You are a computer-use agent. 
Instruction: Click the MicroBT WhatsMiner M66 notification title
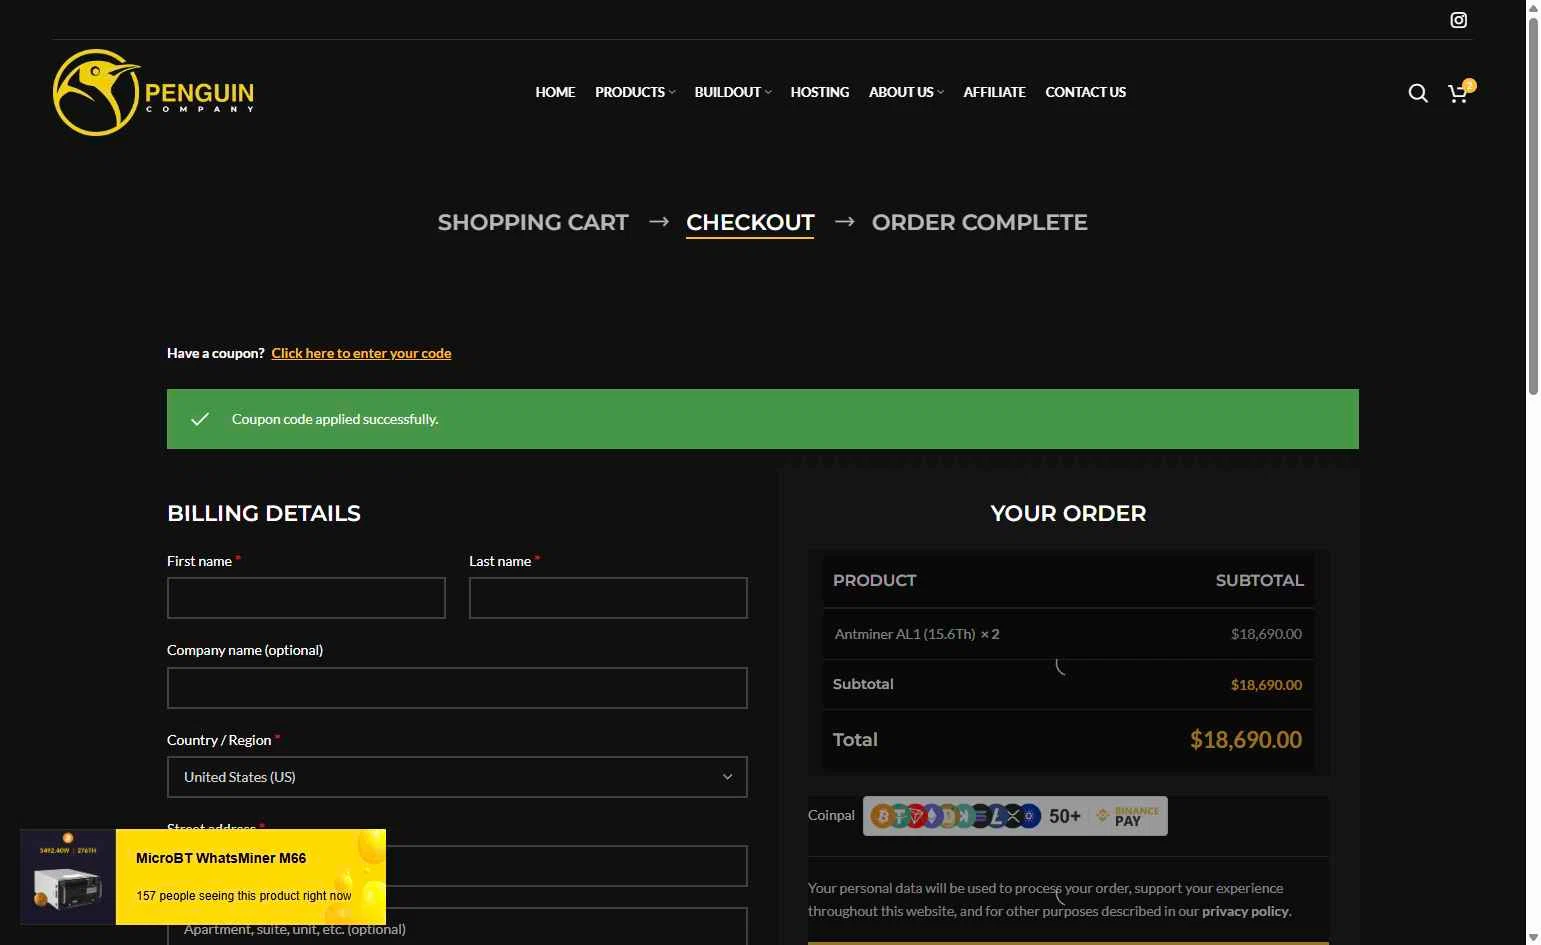pyautogui.click(x=221, y=858)
